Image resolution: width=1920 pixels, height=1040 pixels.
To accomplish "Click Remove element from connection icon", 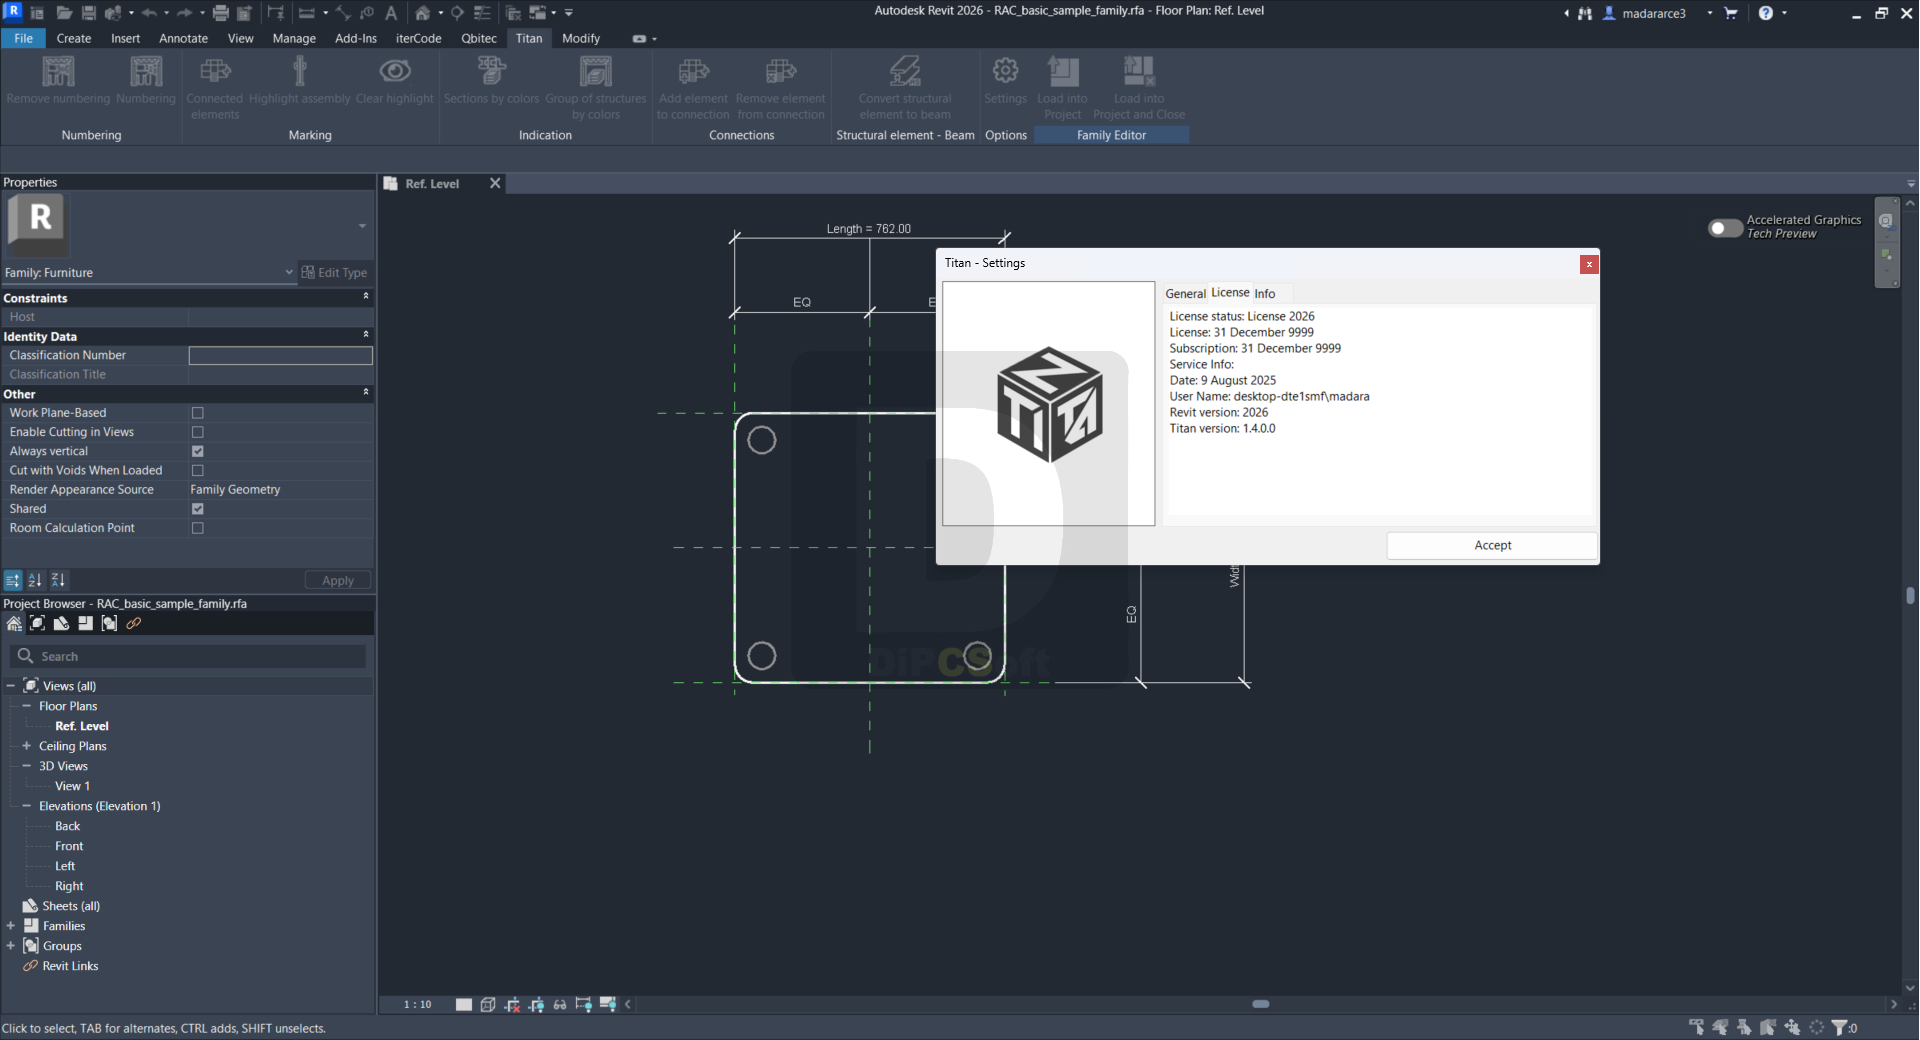I will (781, 71).
